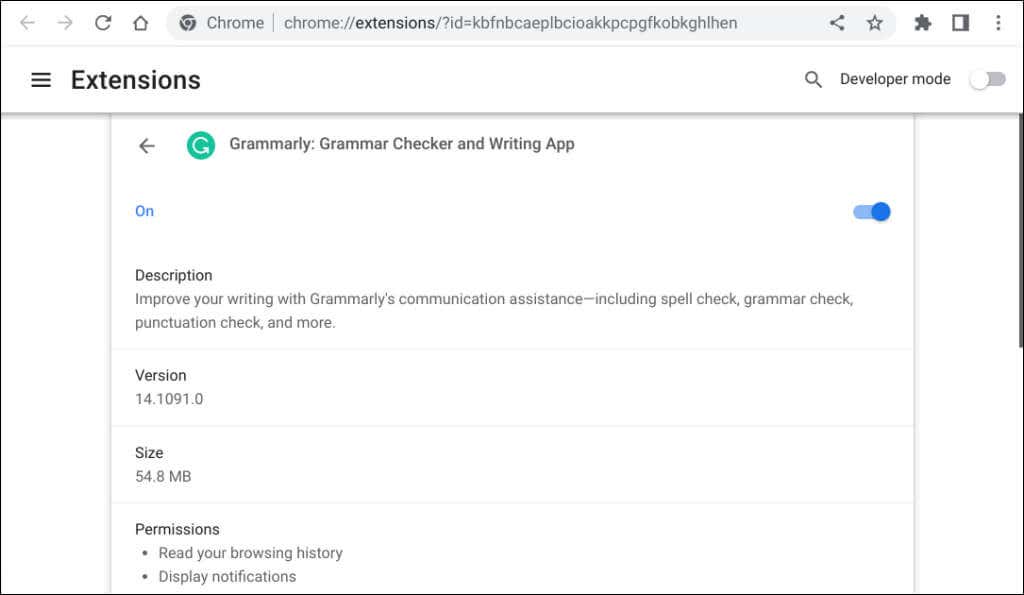Click the Grammarly logo icon
The image size is (1024, 595).
point(200,145)
